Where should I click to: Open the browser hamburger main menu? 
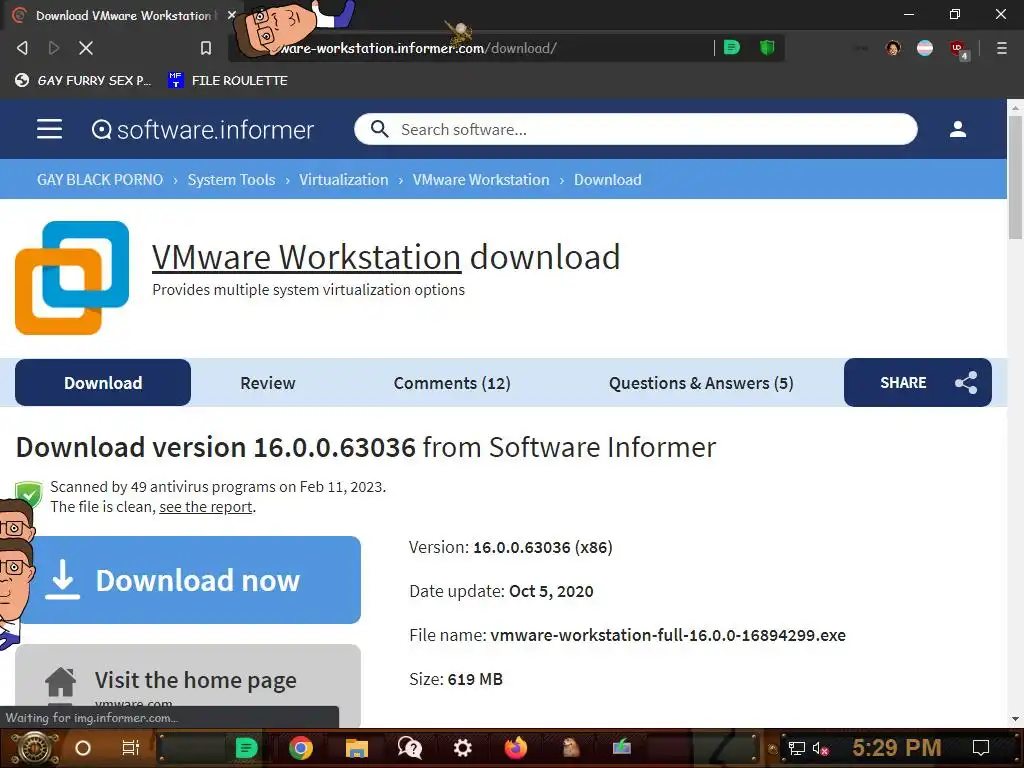[1001, 48]
